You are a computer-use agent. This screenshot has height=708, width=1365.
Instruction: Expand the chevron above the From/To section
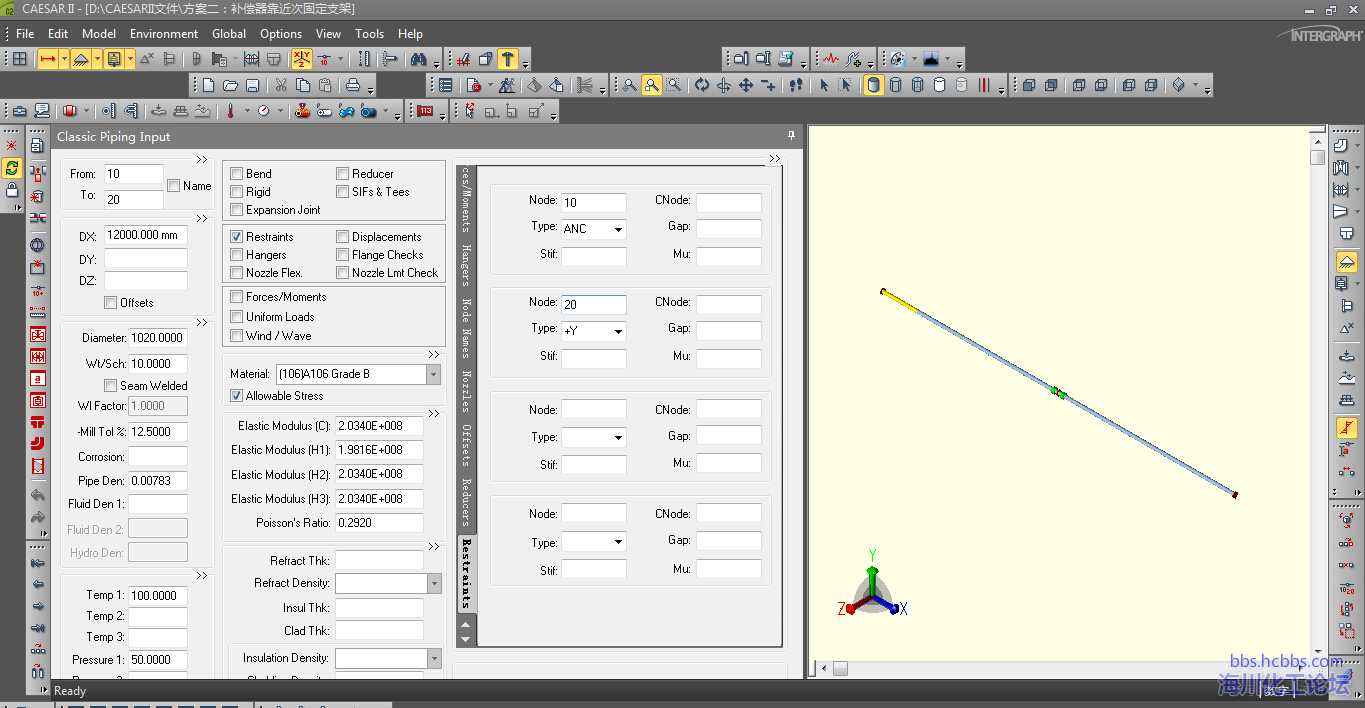tap(201, 160)
